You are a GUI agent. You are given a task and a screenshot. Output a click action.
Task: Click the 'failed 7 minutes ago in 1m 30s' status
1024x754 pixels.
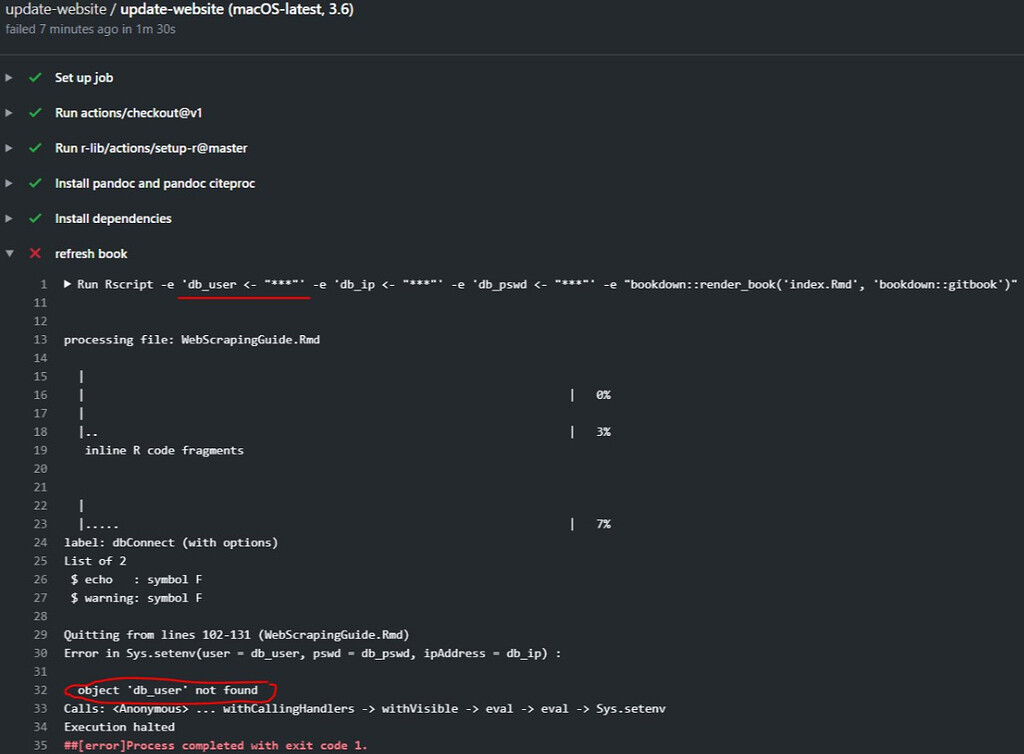90,29
